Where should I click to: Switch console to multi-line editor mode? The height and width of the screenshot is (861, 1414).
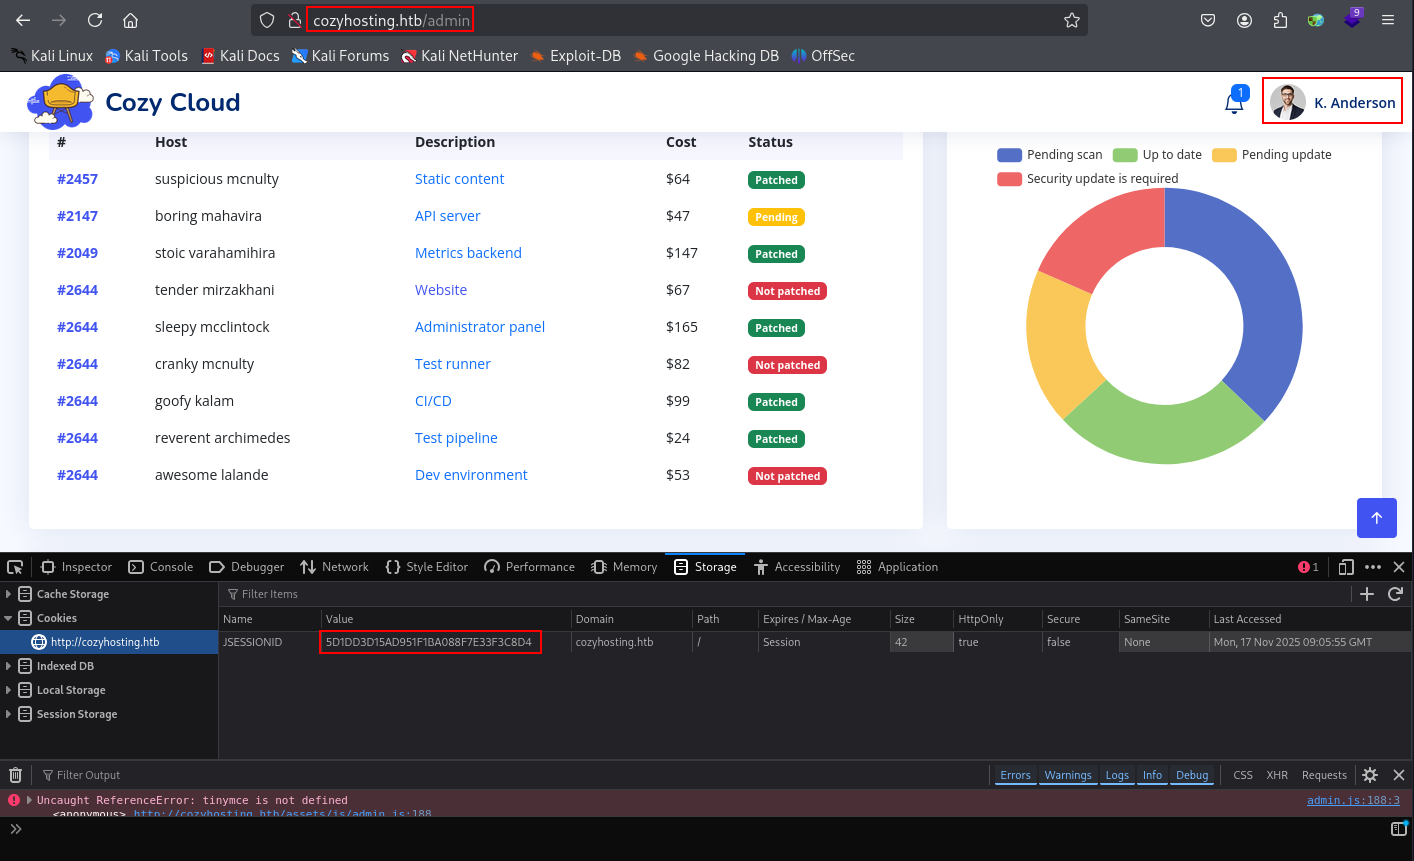1399,828
